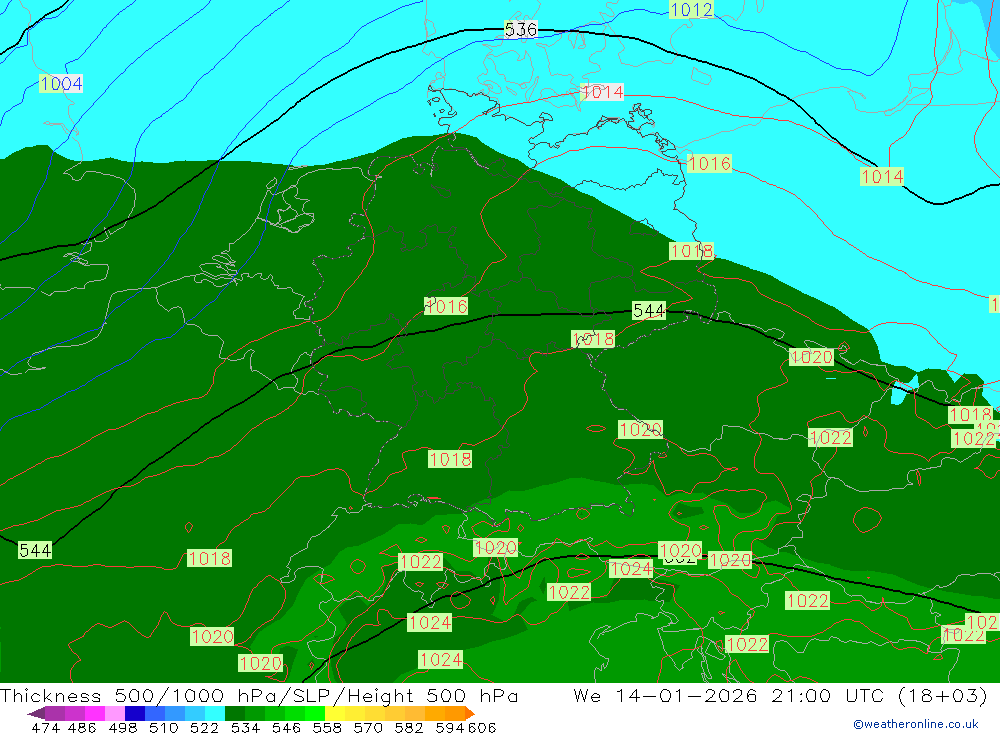Click the dark green legend swatch

coord(235,713)
